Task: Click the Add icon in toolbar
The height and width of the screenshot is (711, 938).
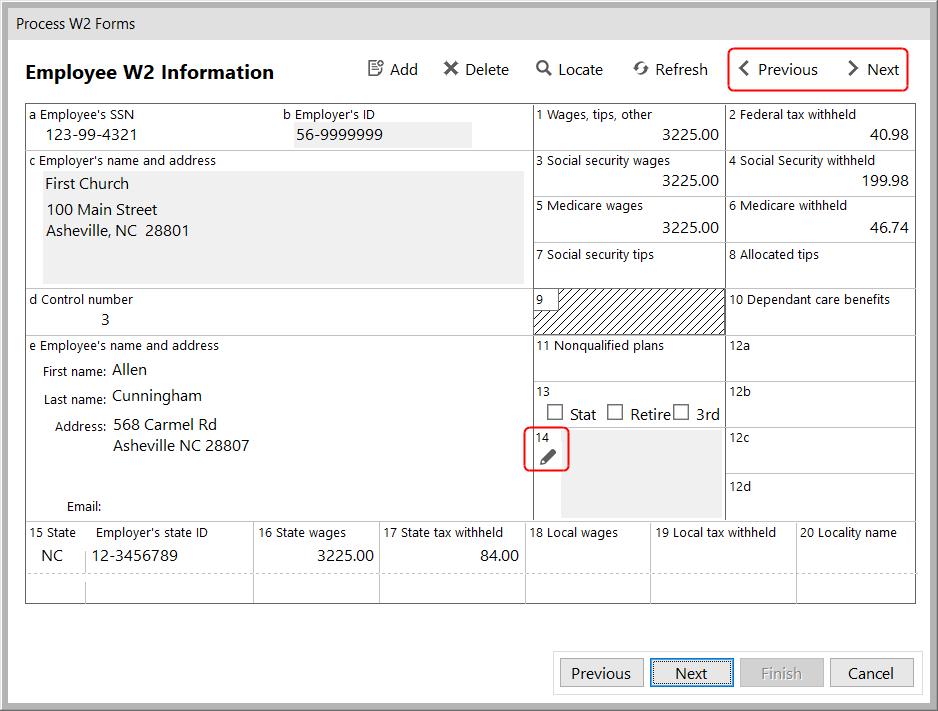Action: [x=376, y=69]
